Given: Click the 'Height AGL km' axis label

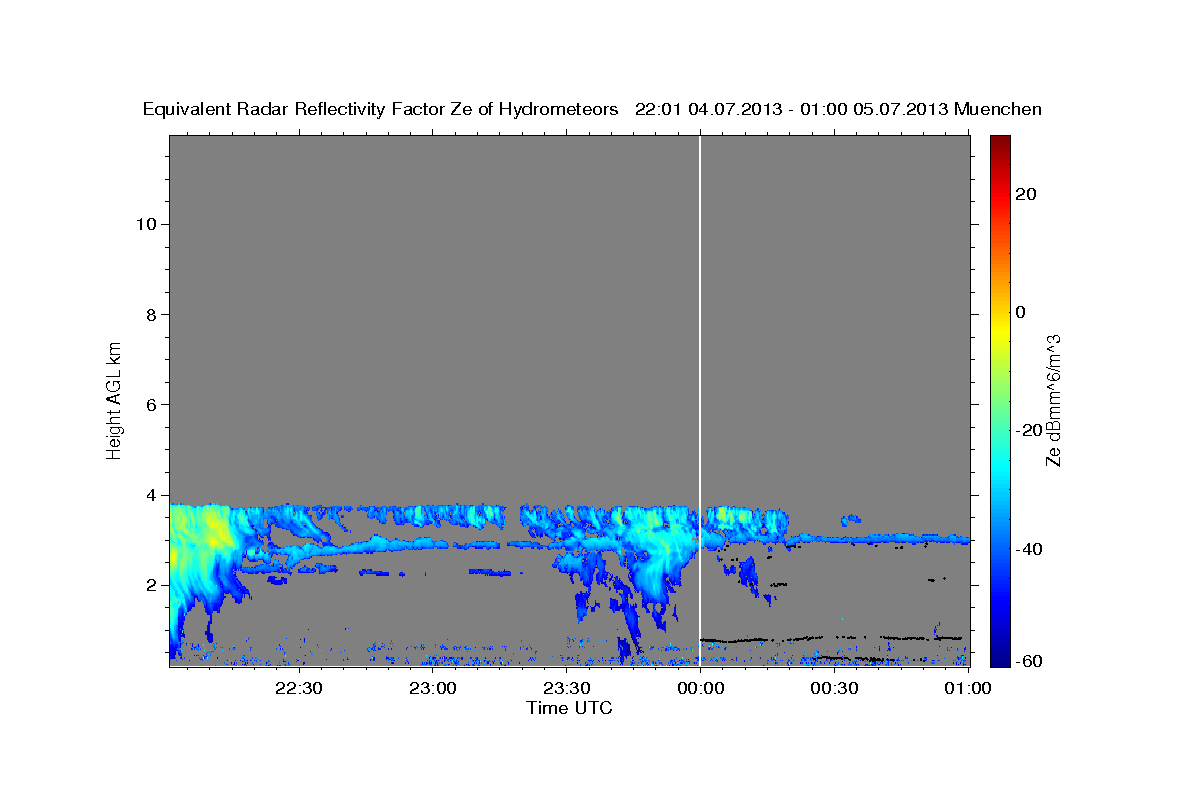Looking at the screenshot, I should point(115,399).
